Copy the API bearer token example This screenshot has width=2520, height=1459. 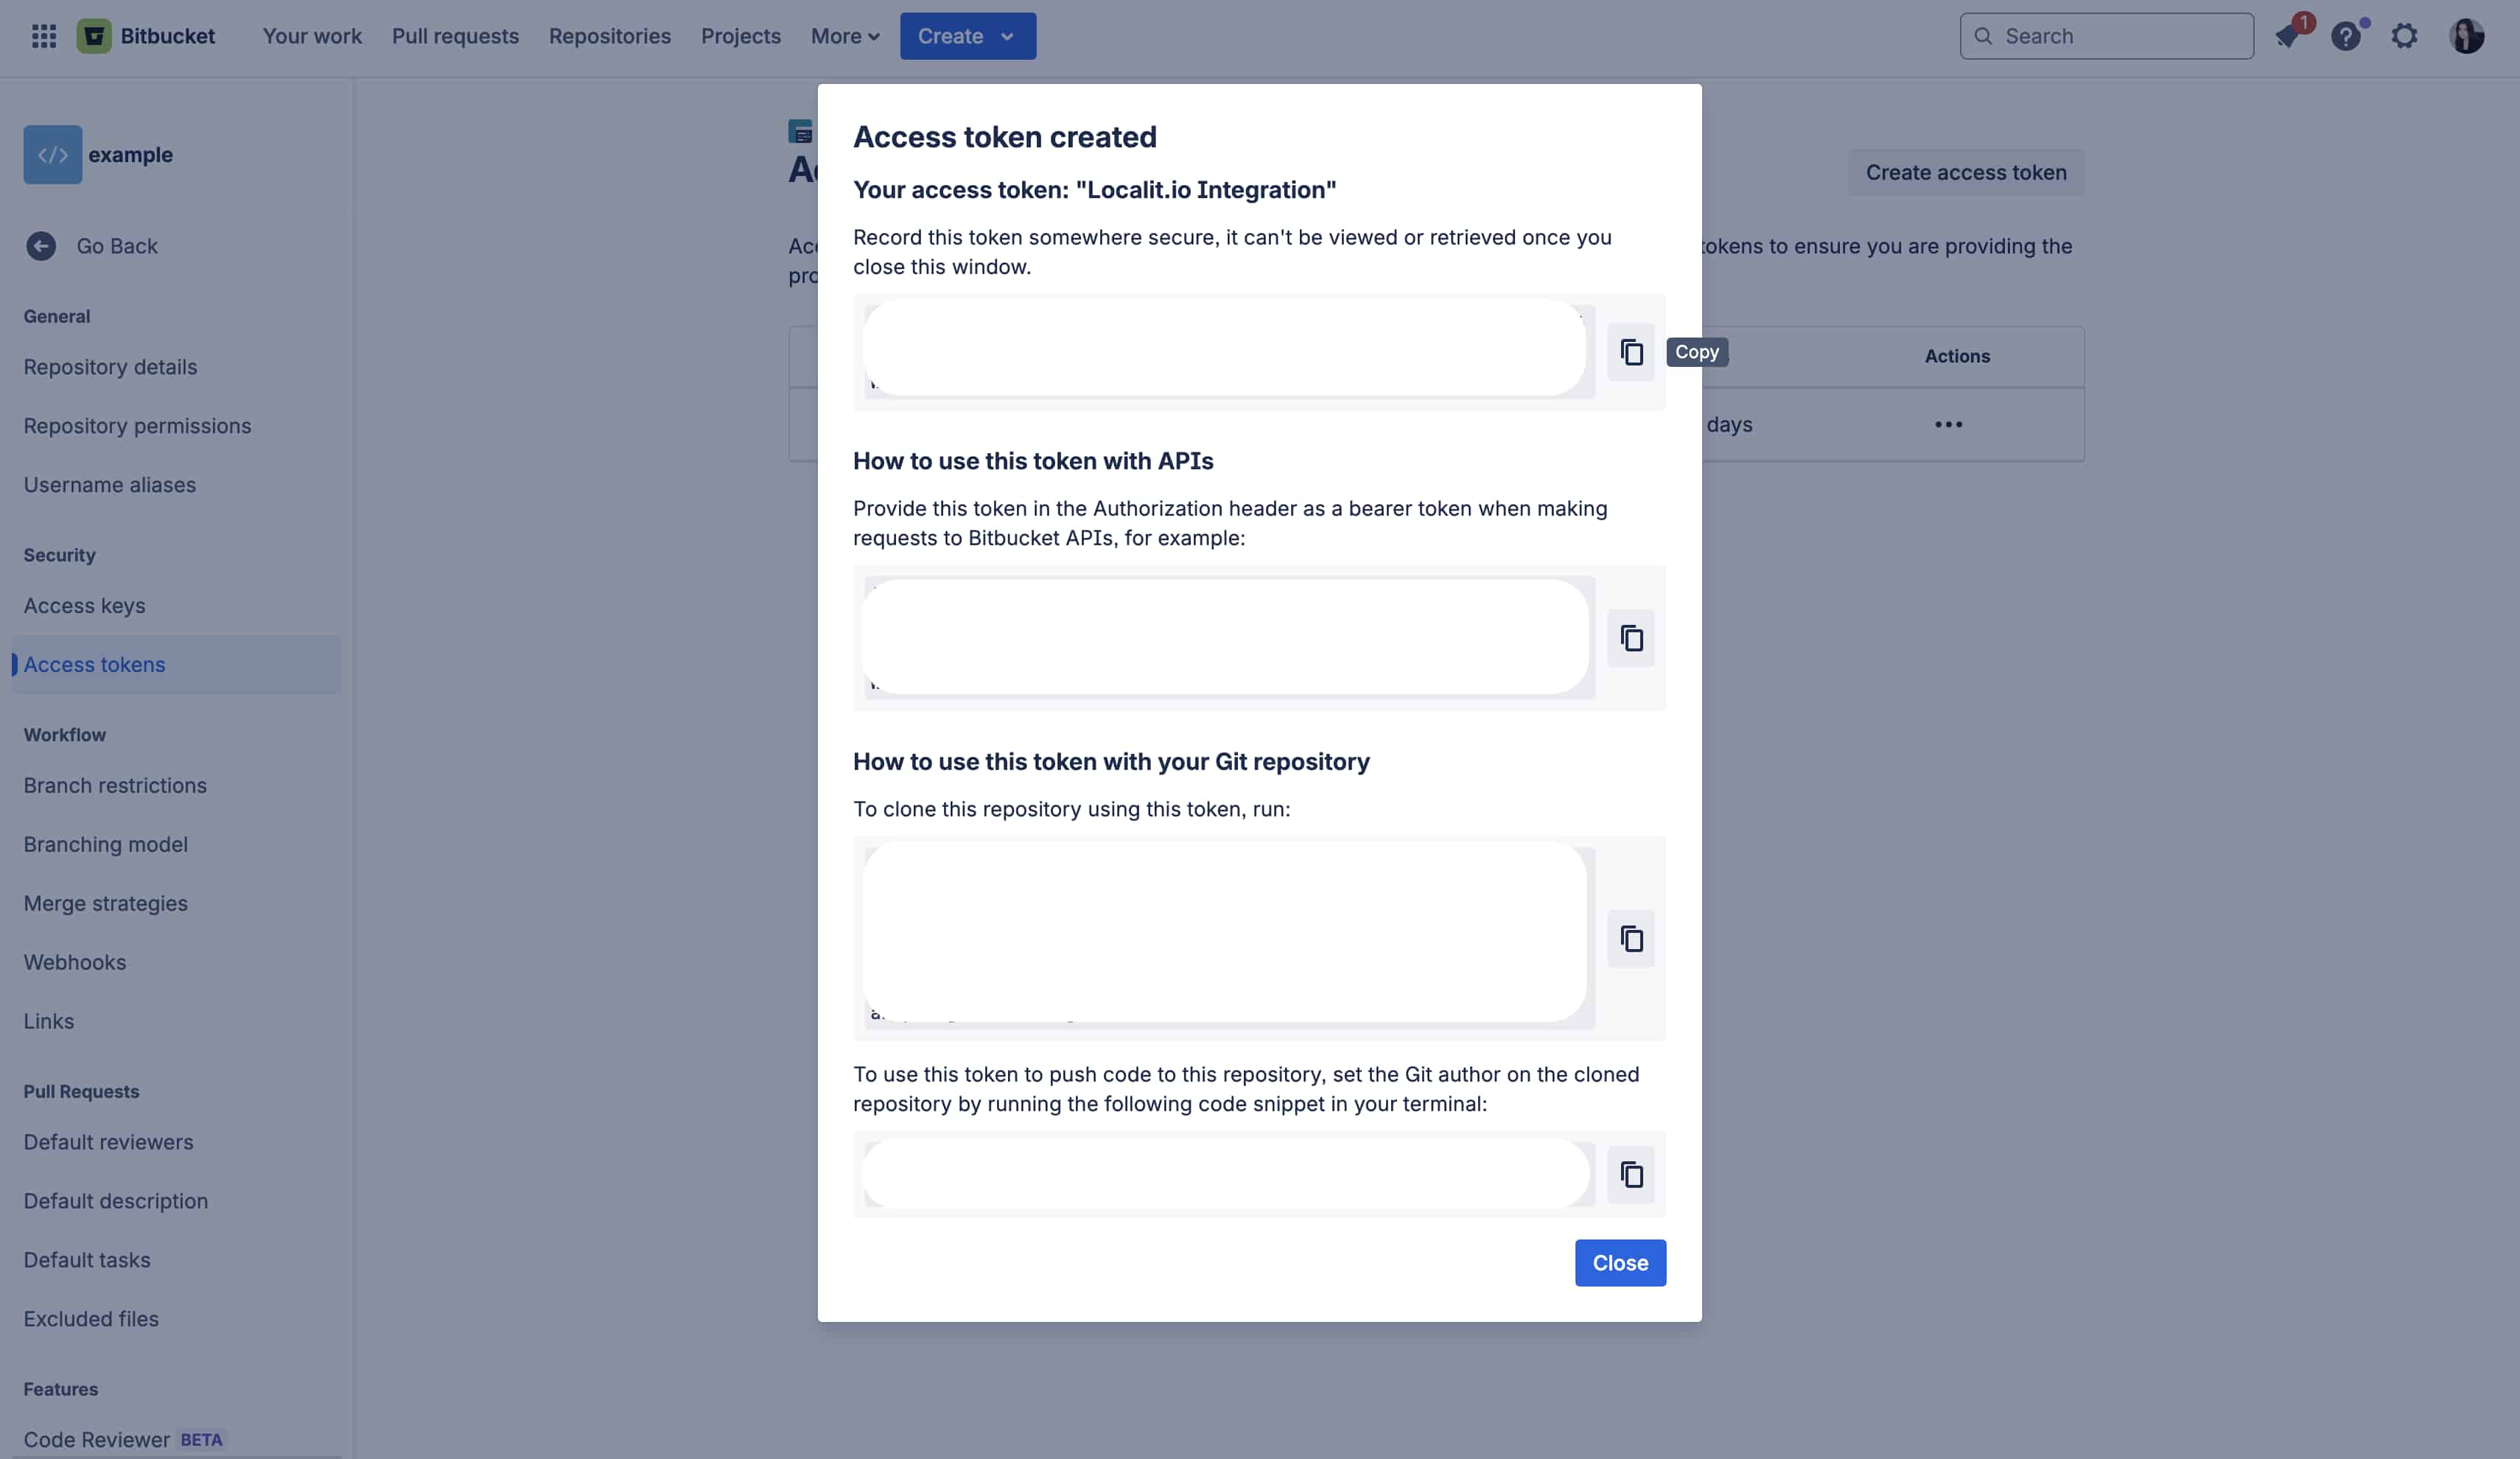(x=1630, y=638)
